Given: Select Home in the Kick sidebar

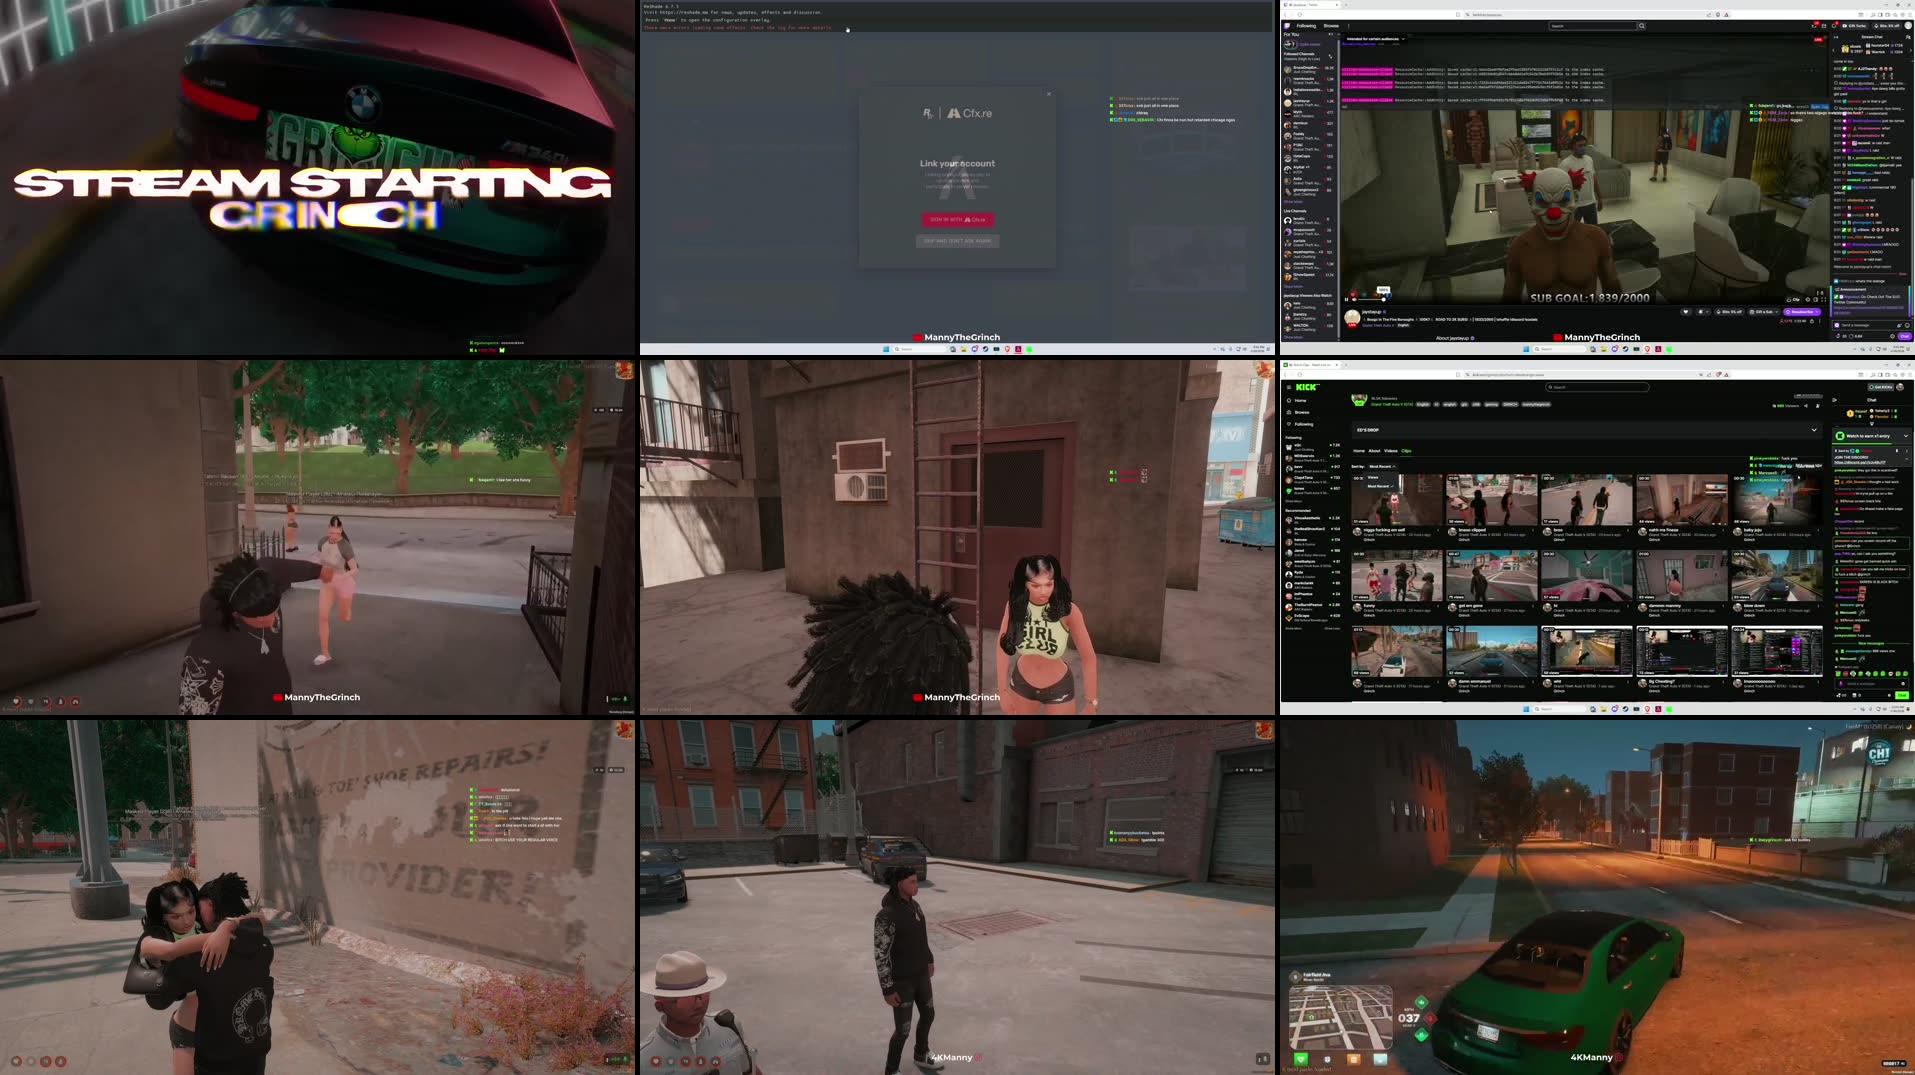Looking at the screenshot, I should [x=1296, y=400].
